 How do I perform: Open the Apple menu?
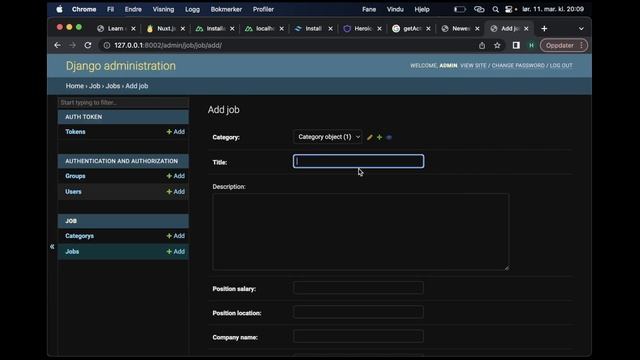[x=60, y=9]
